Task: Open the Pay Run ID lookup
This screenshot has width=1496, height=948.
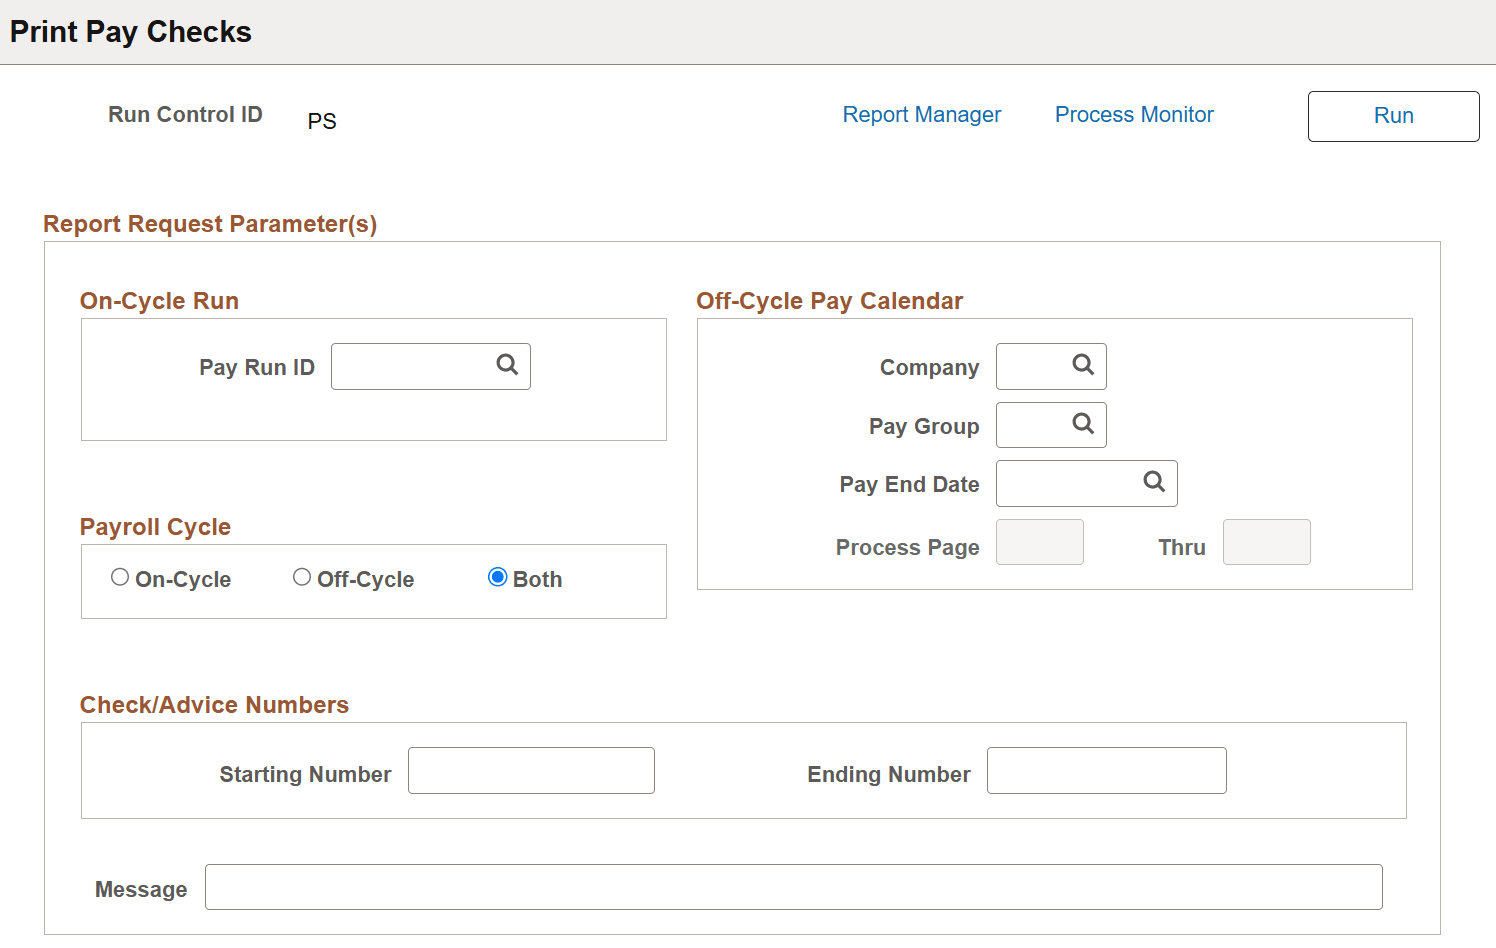Action: click(505, 366)
